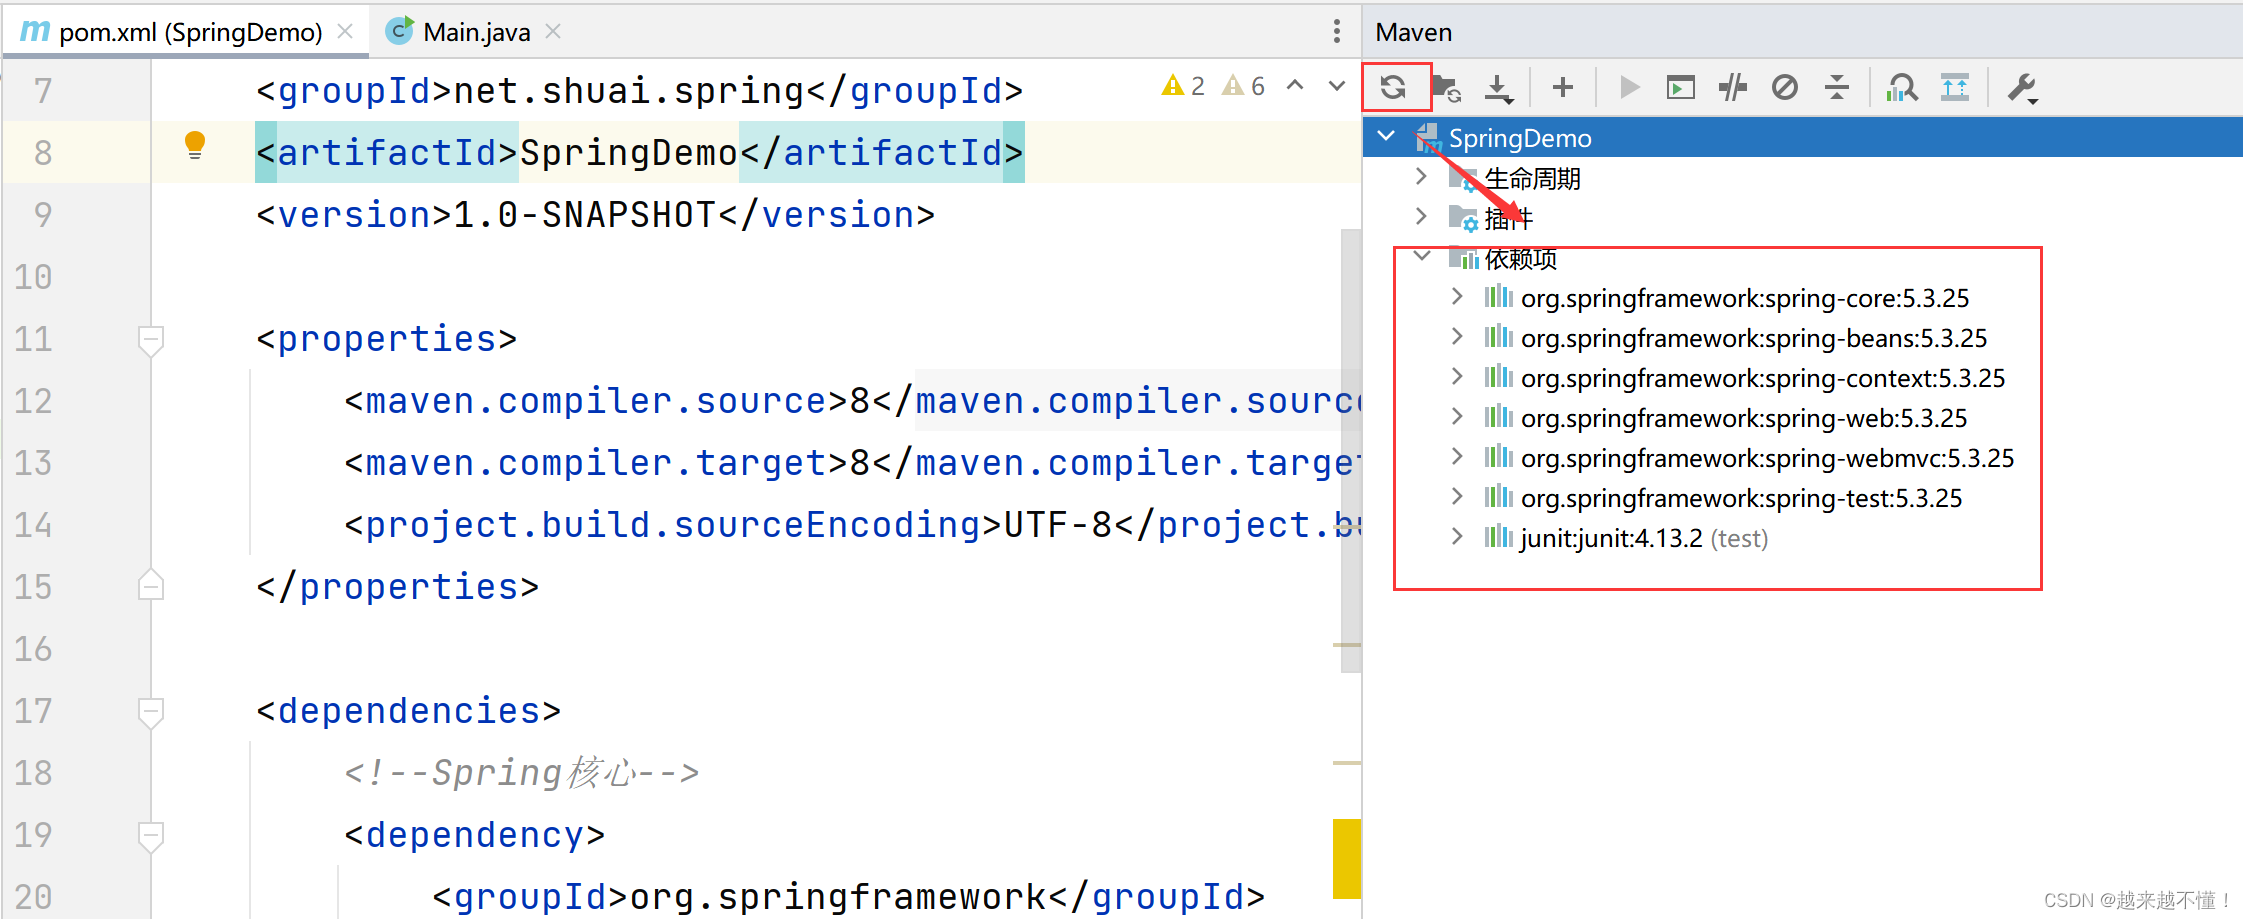Viewport: 2243px width, 919px height.
Task: Open Maven Settings wrench icon
Action: pyautogui.click(x=2022, y=88)
